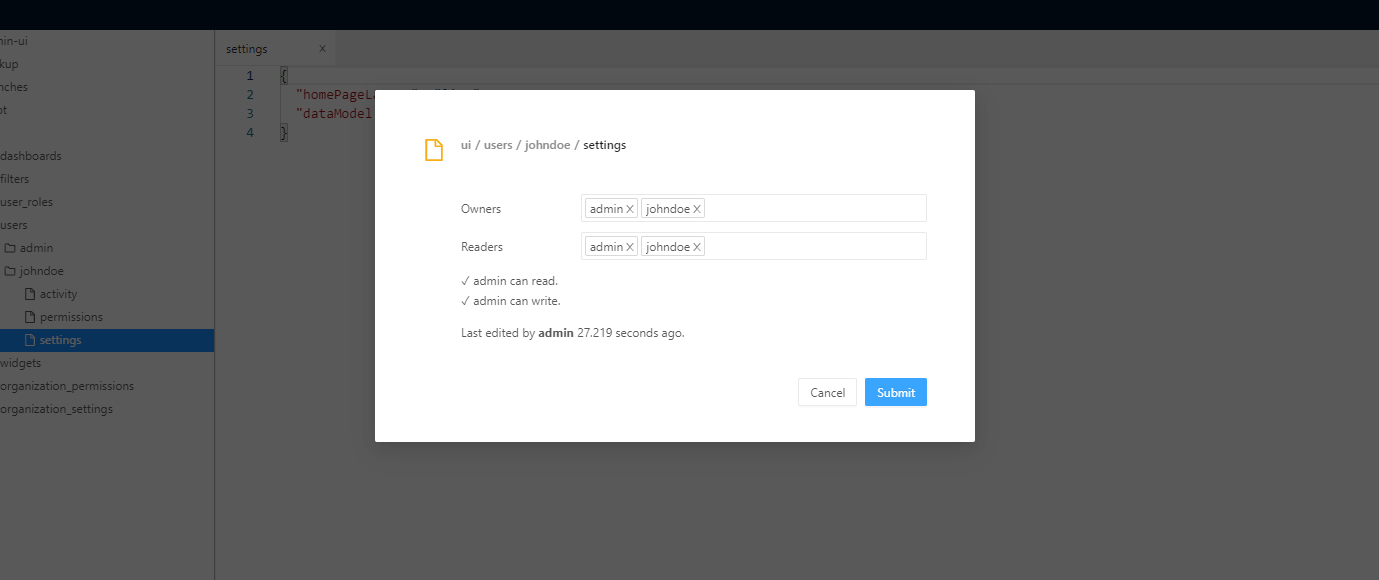Viewport: 1379px width, 580px height.
Task: Click the activity file icon in tree
Action: pyautogui.click(x=30, y=294)
